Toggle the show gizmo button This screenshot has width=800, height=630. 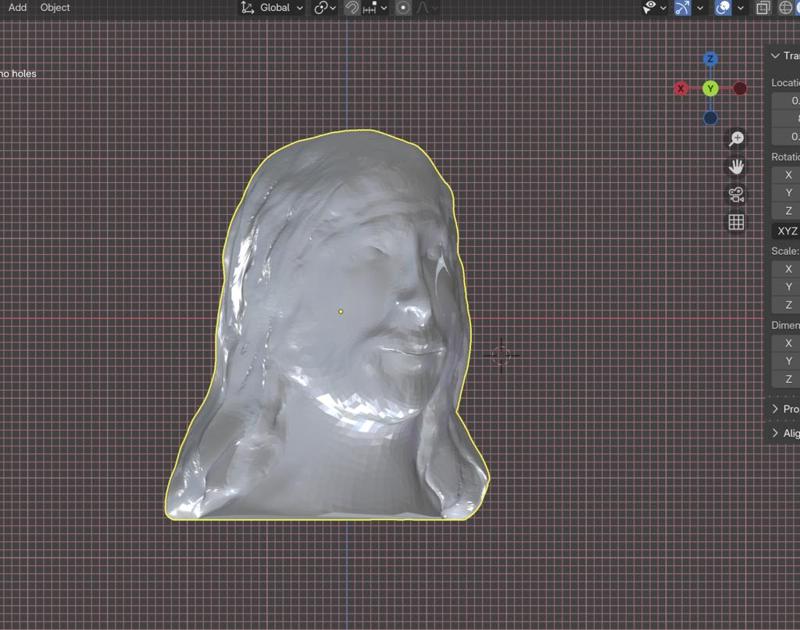point(682,8)
